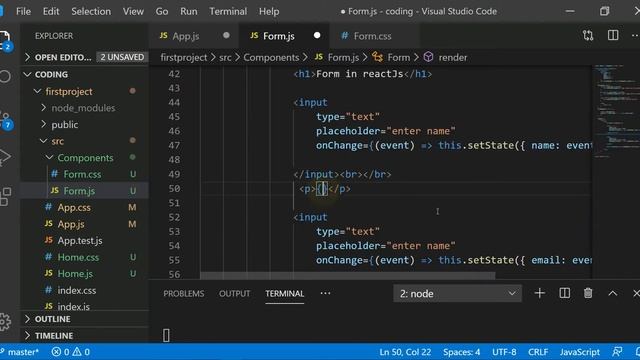640x360 pixels.
Task: Open the Explorer view in activity bar
Action: [4, 40]
